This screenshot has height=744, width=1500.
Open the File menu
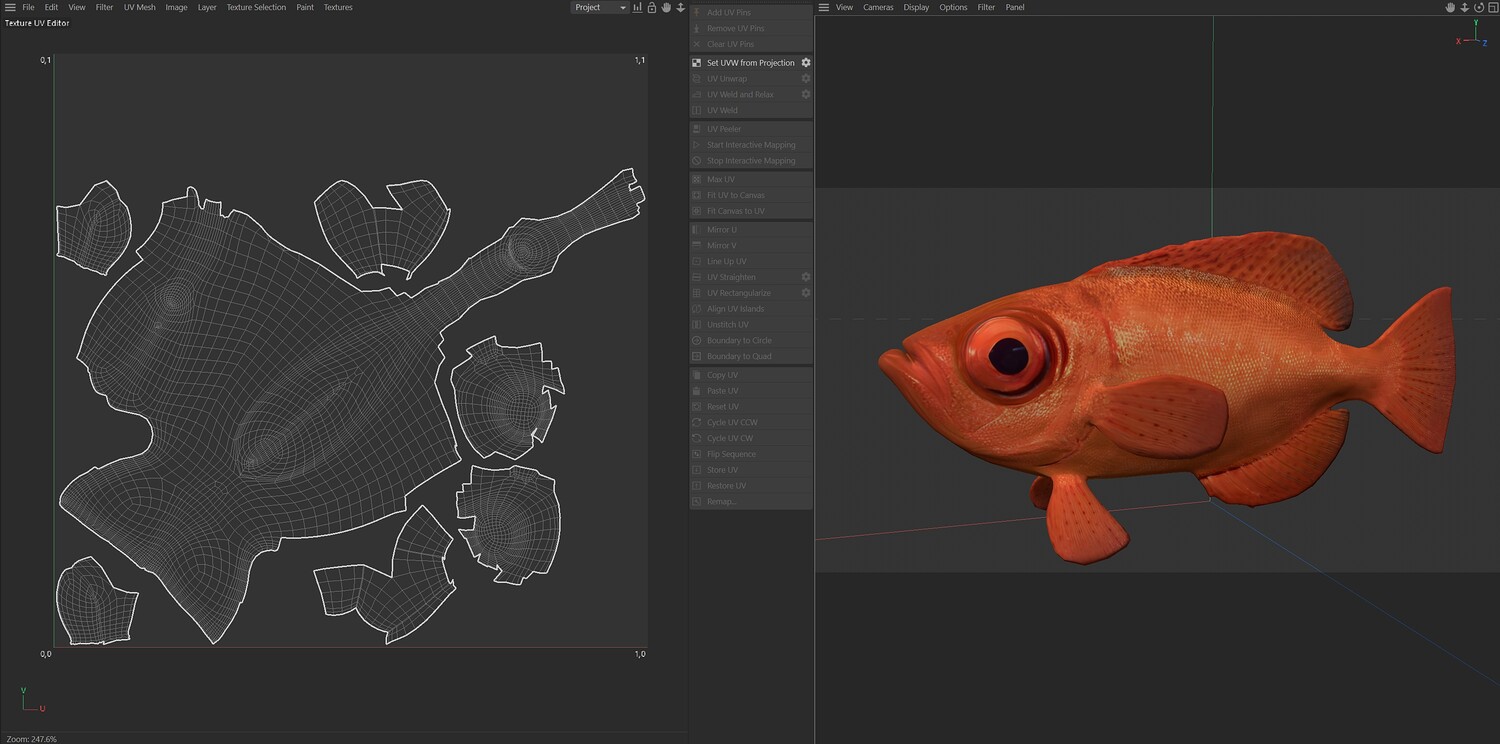[28, 7]
